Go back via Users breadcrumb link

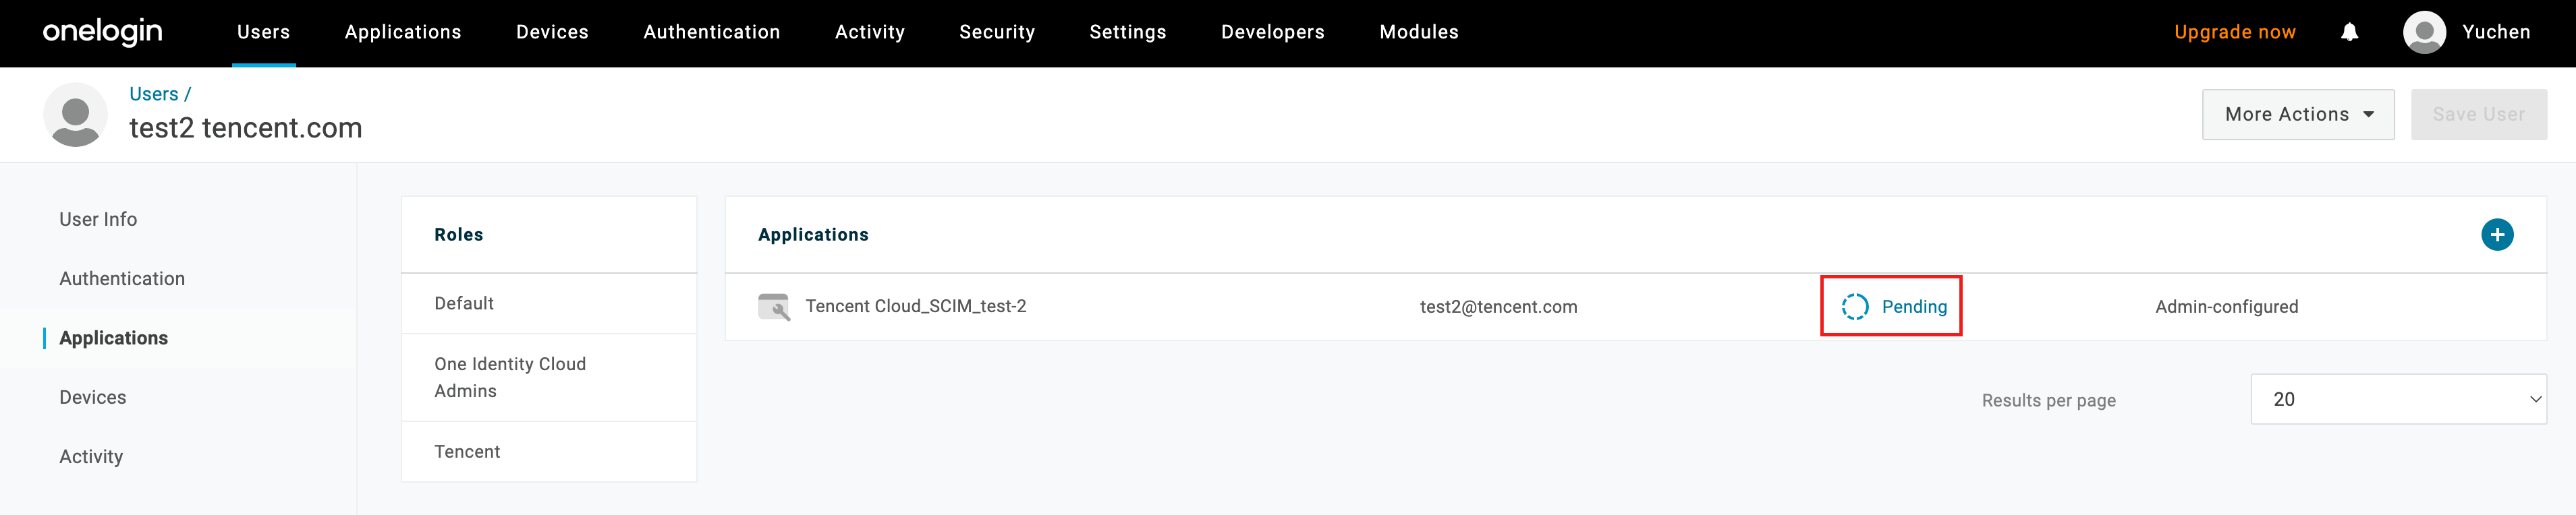tap(153, 94)
